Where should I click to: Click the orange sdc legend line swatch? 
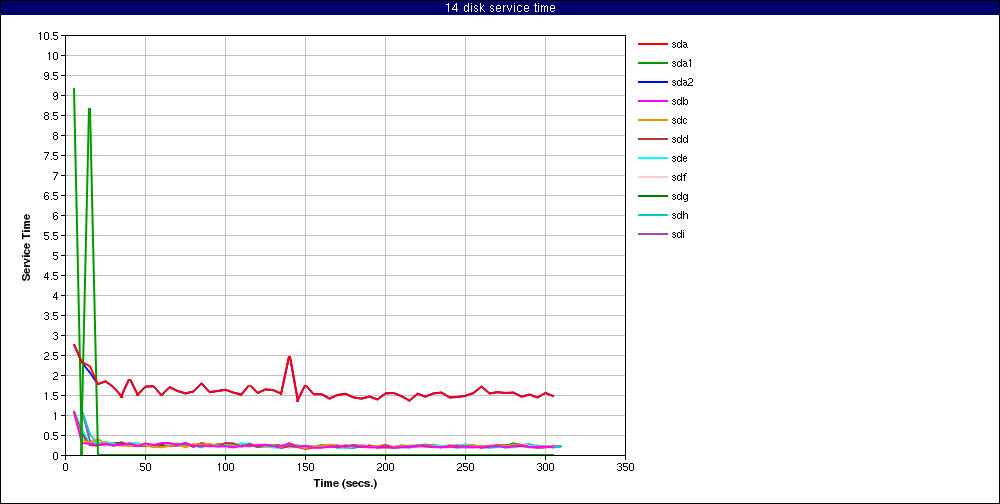652,121
